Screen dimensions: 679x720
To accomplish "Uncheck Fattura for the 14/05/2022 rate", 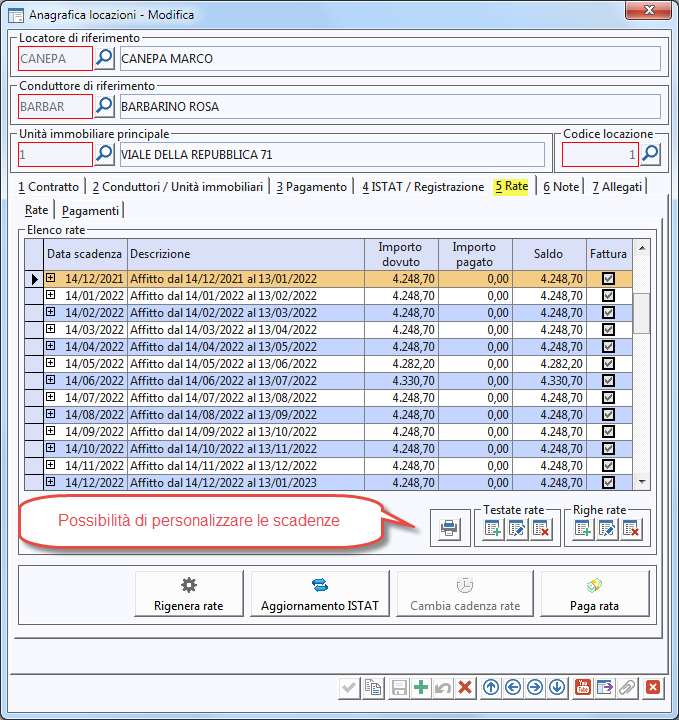I will click(x=608, y=364).
